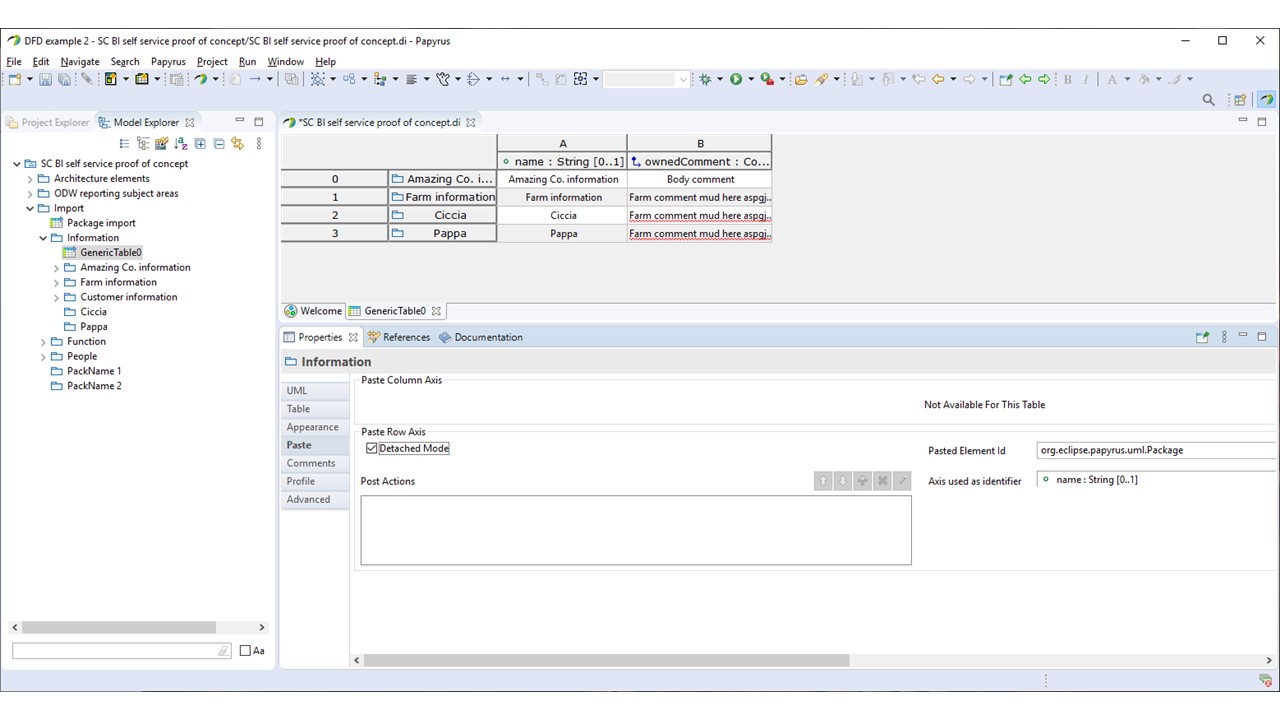The width and height of the screenshot is (1280, 720).
Task: Open the Run button dropdown arrow
Action: point(750,79)
